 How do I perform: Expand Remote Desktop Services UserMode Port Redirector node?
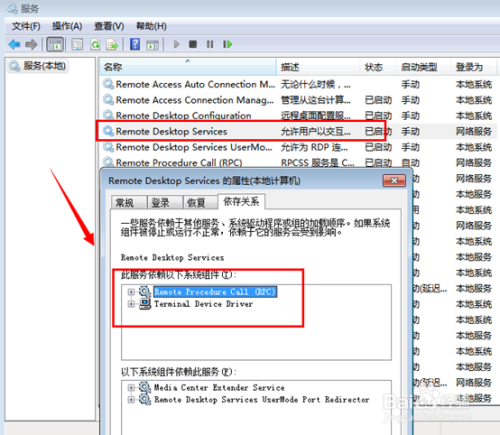click(x=131, y=400)
